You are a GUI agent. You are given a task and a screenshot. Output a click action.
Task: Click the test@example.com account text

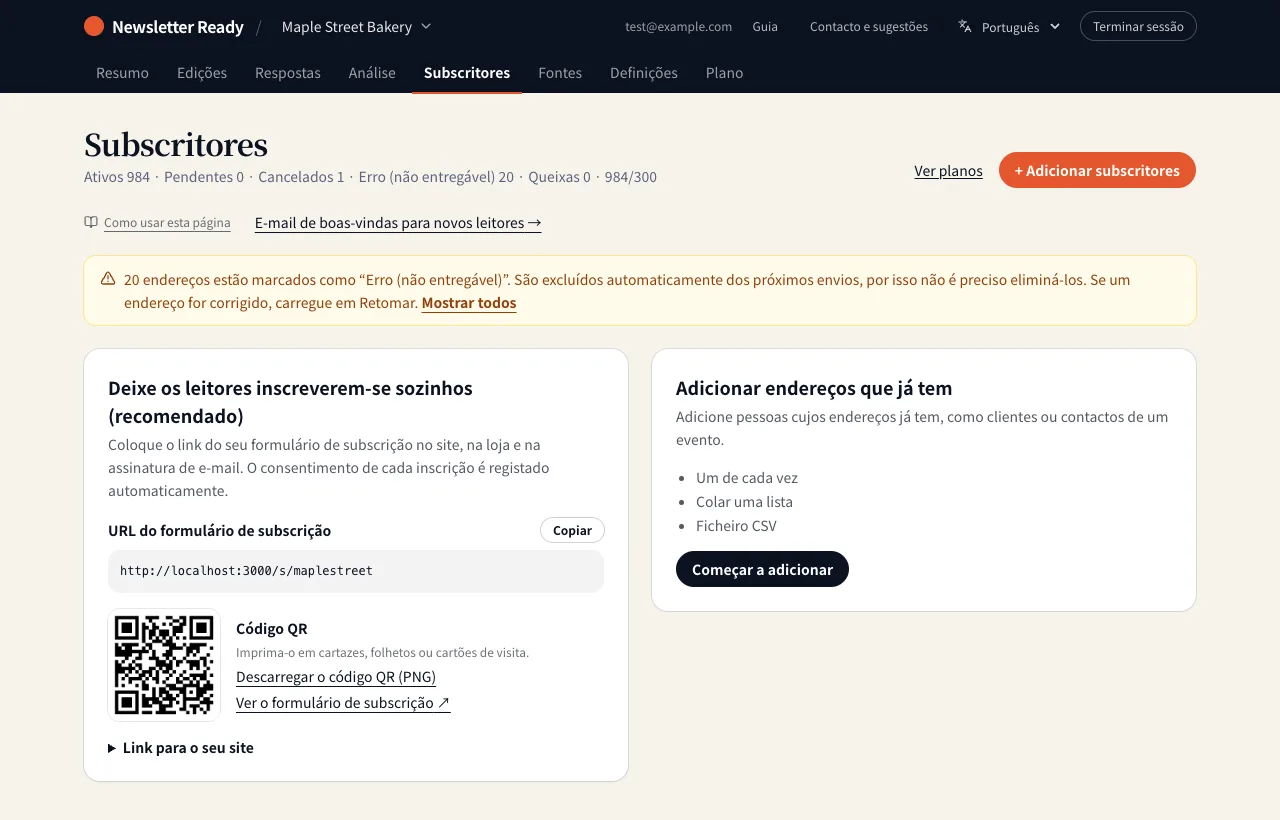pos(679,26)
